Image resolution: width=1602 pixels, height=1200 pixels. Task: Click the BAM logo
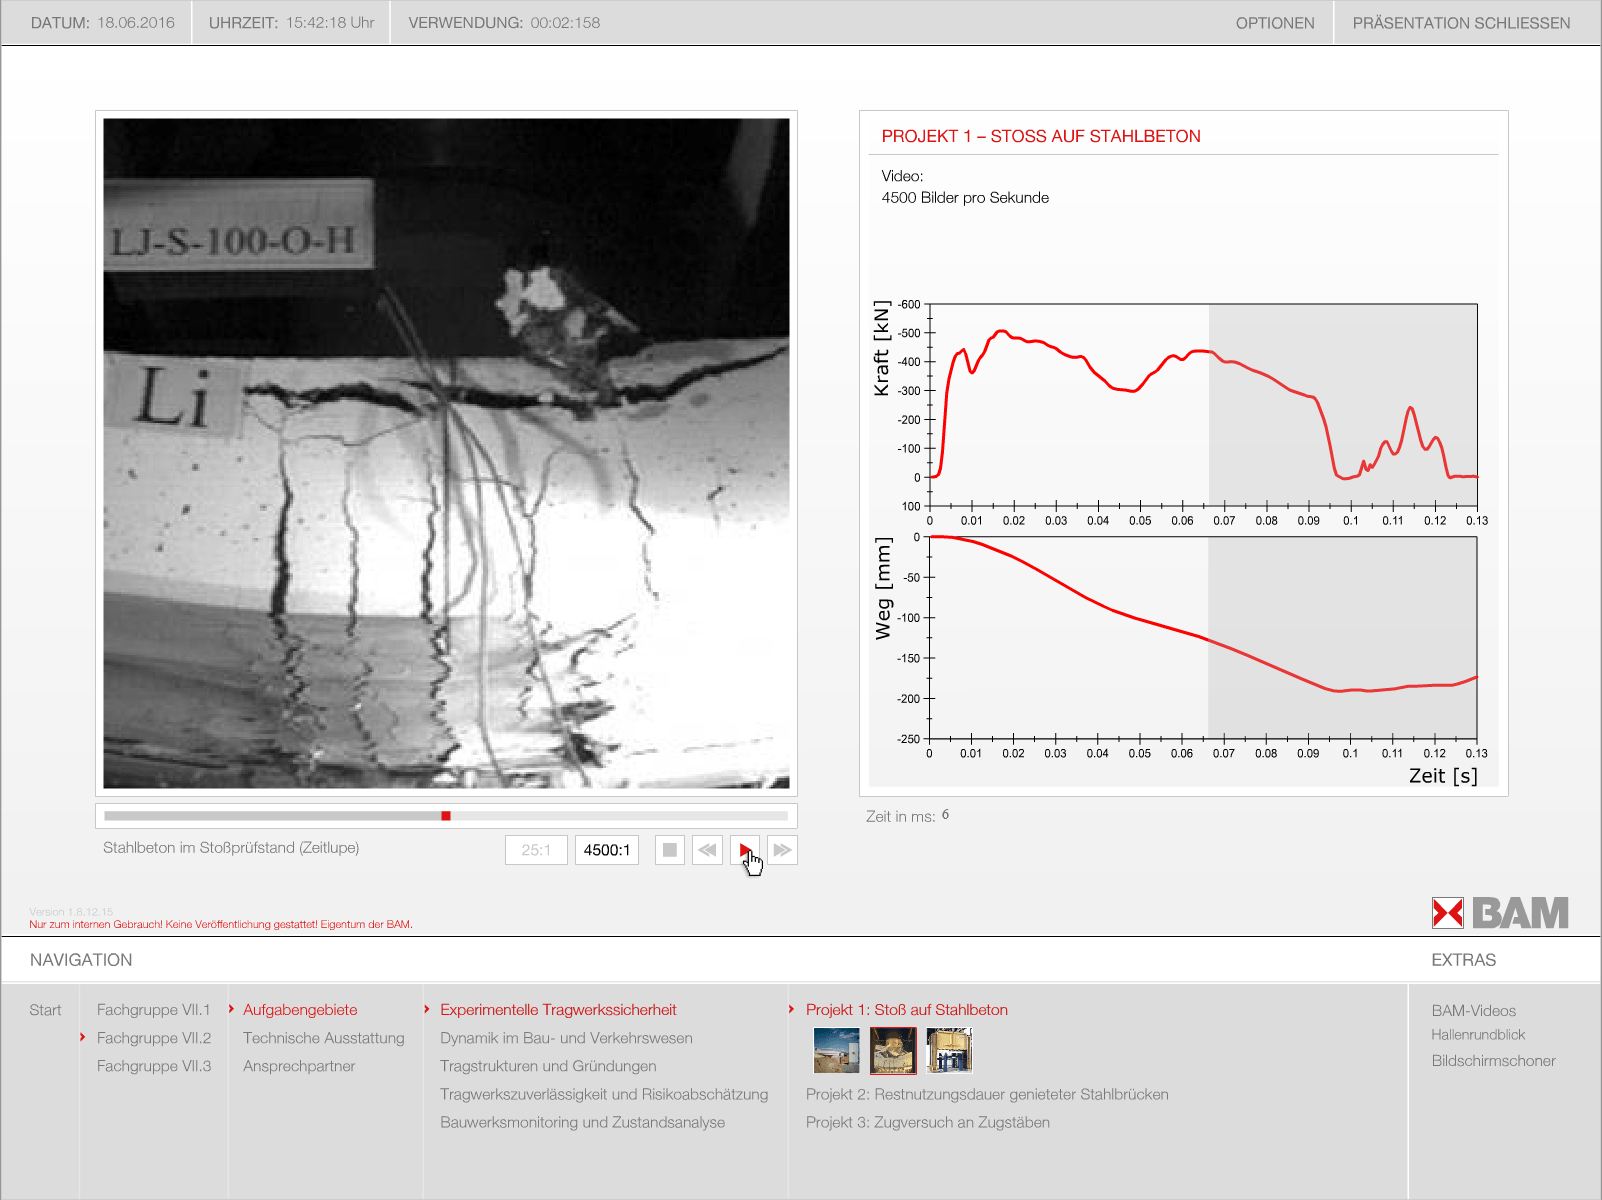pos(1500,912)
